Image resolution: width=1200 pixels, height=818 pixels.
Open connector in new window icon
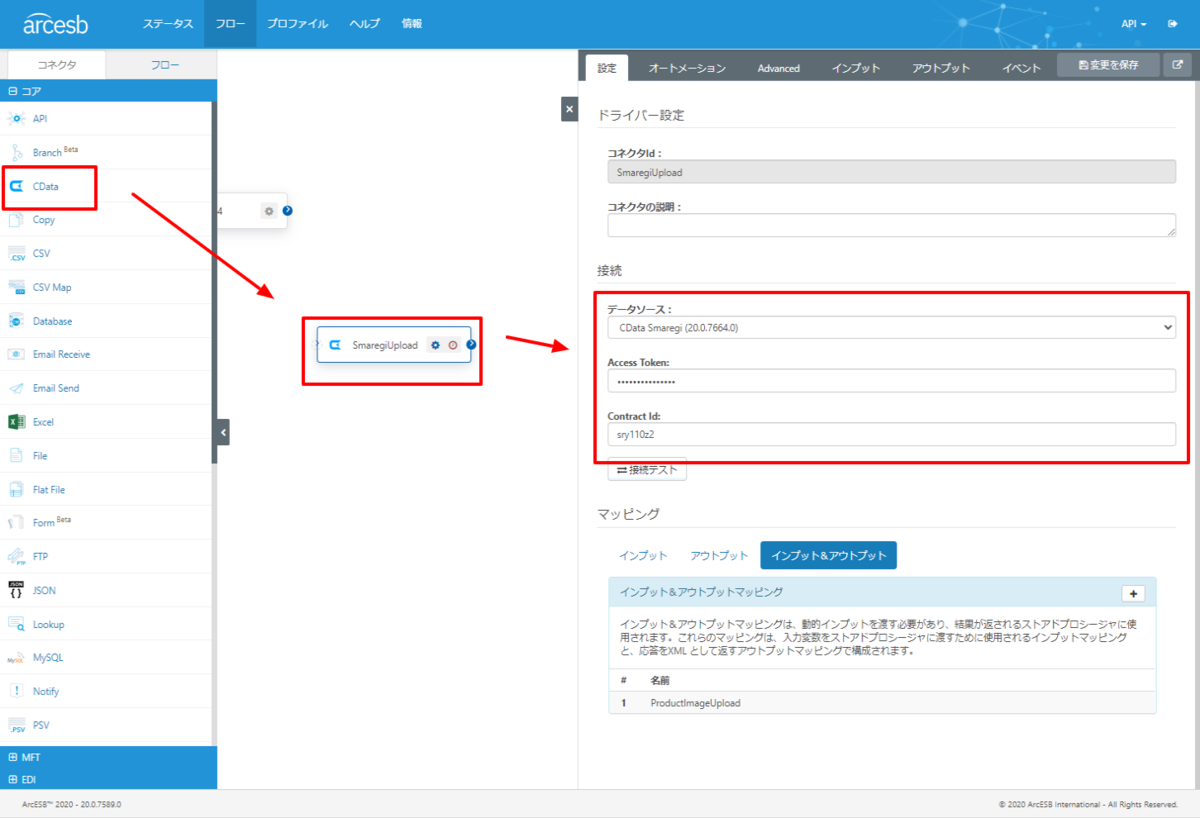click(1177, 65)
